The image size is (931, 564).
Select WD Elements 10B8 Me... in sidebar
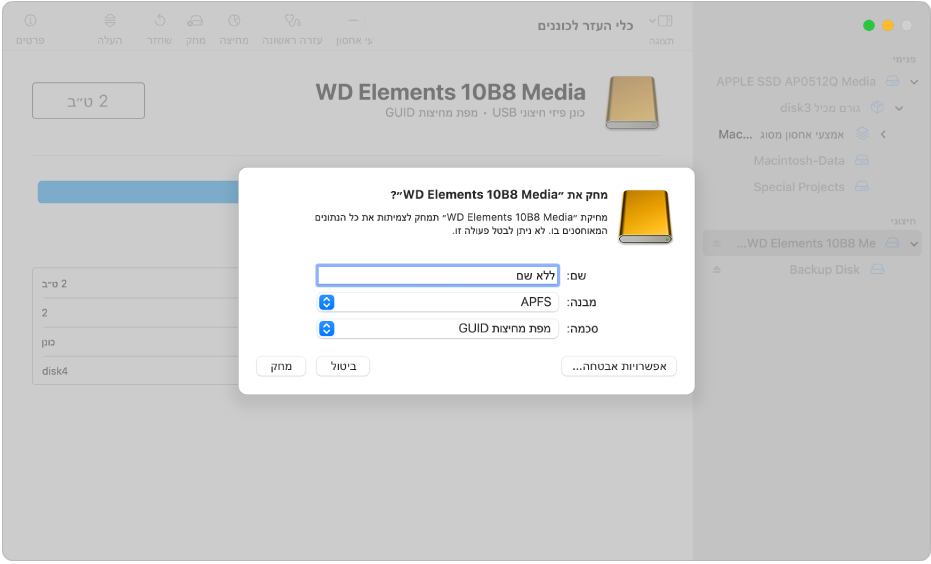812,243
